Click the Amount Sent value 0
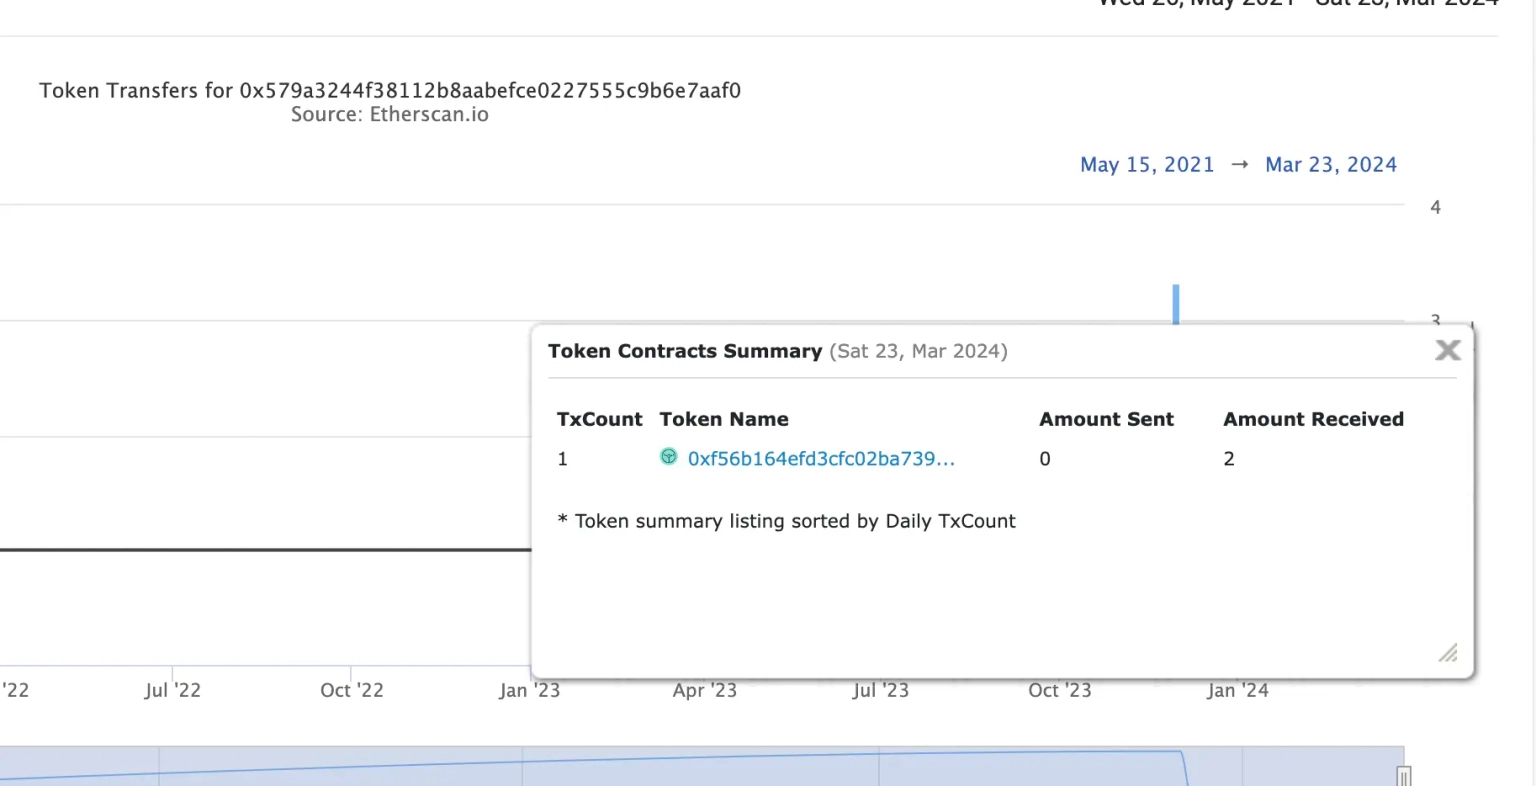Screen dimensions: 1536x786 coord(1045,459)
